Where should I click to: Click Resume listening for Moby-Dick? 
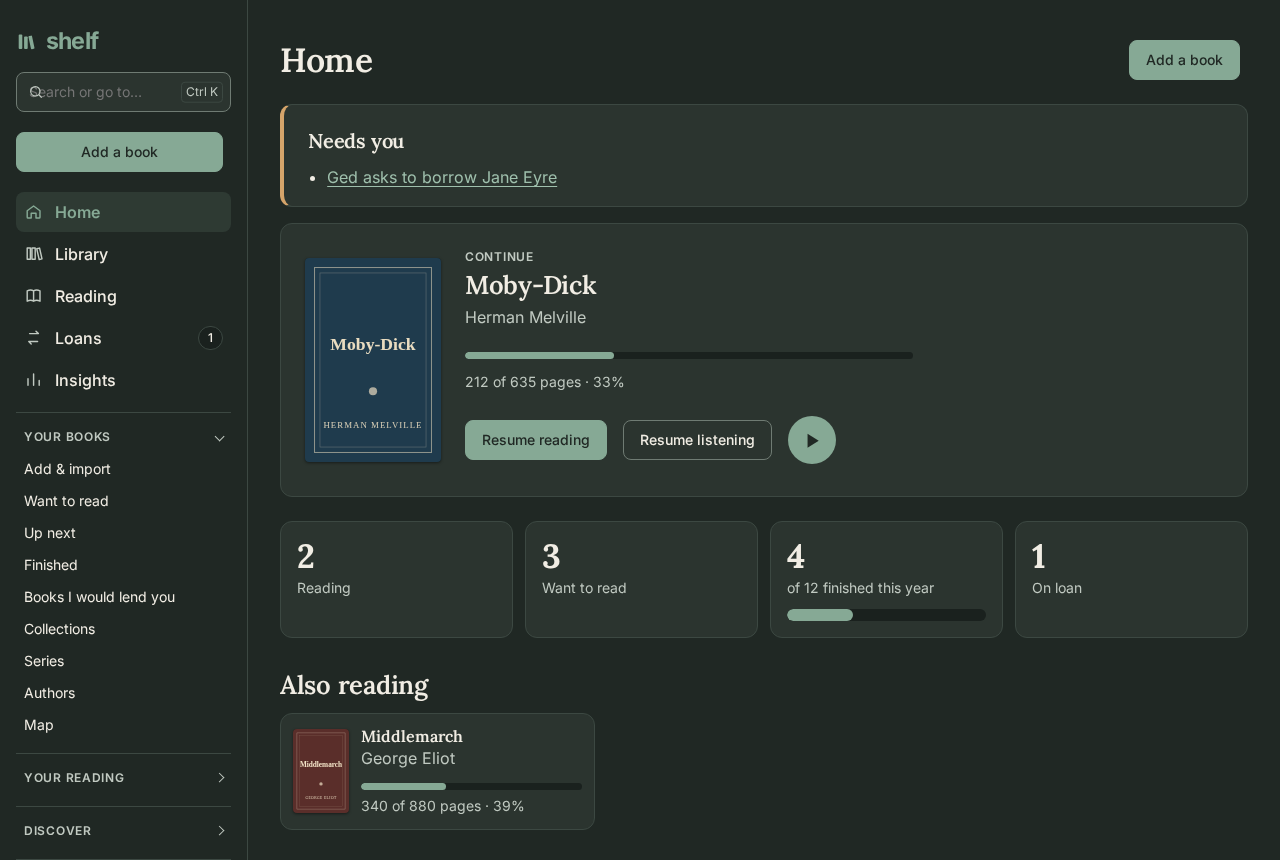pyautogui.click(x=697, y=440)
